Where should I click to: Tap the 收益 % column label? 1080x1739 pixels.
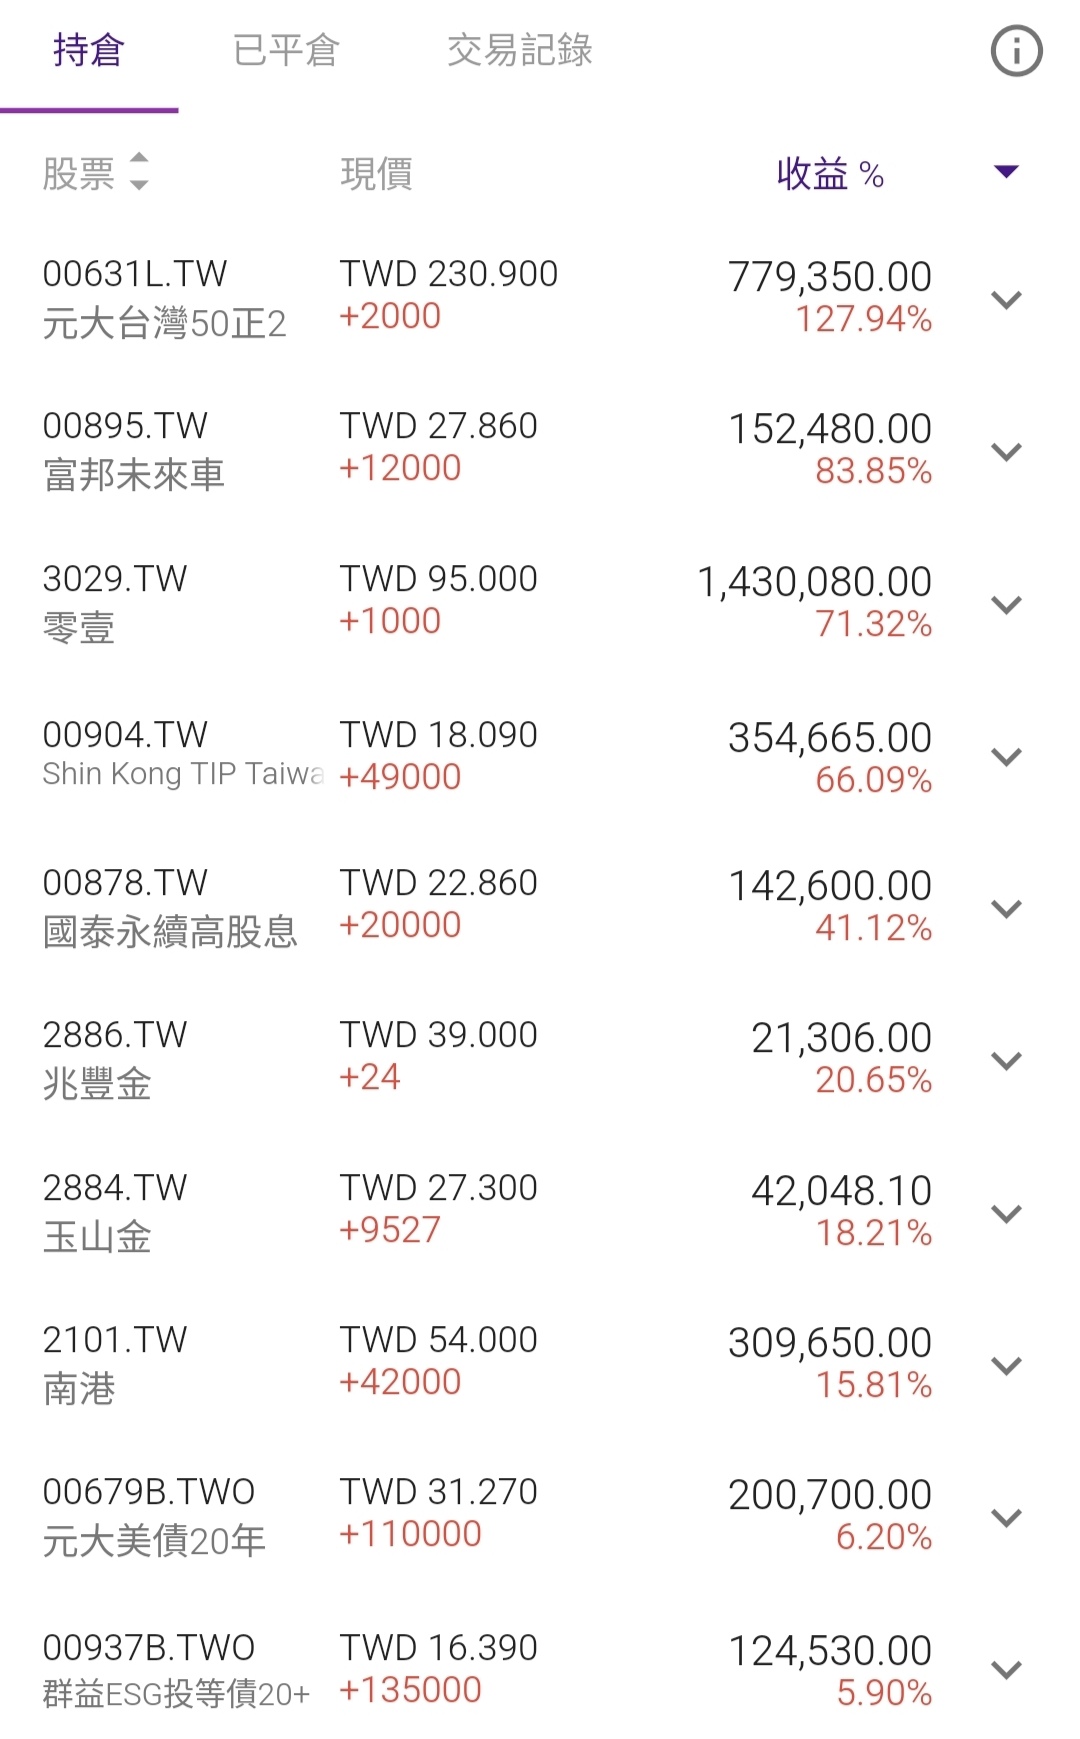tap(829, 174)
